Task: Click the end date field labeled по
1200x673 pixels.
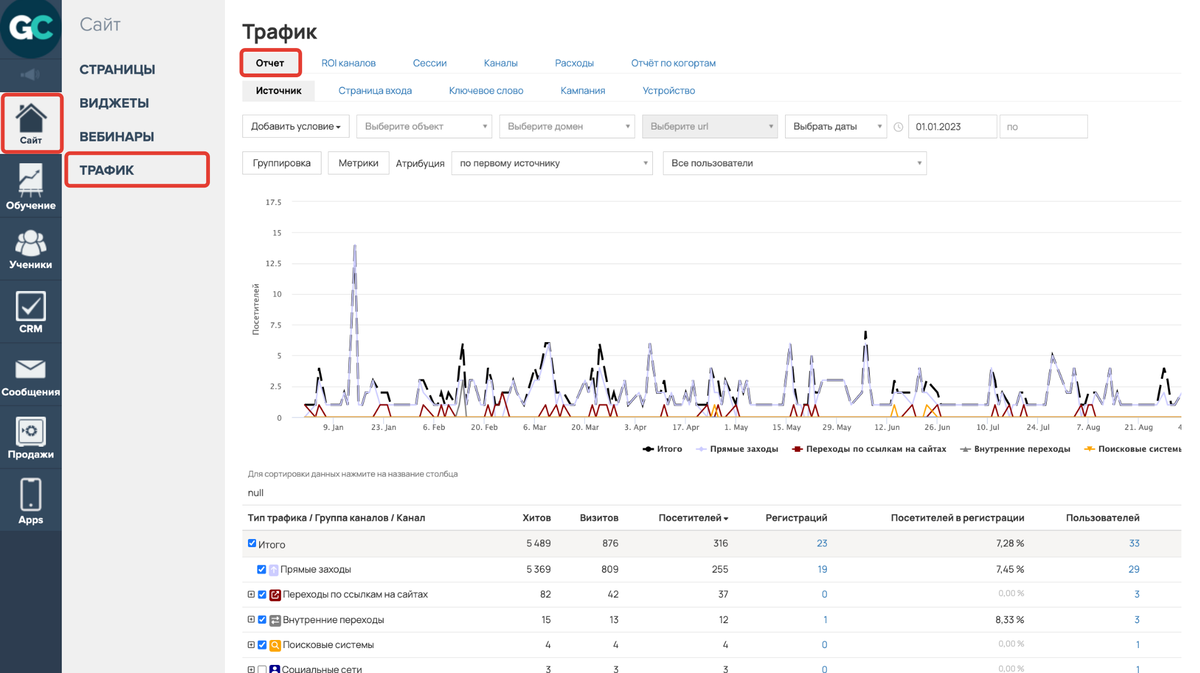Action: (x=1043, y=127)
